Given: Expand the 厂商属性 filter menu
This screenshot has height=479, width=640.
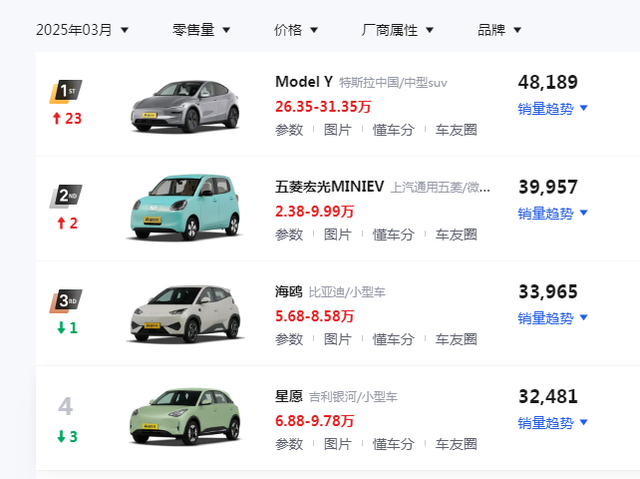Looking at the screenshot, I should pyautogui.click(x=398, y=30).
